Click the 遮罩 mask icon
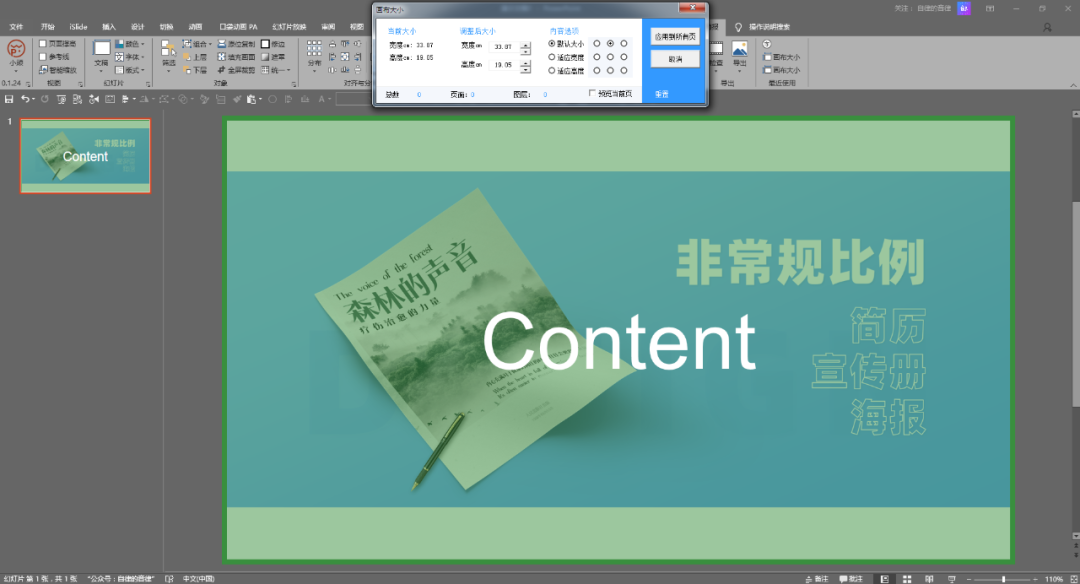The width and height of the screenshot is (1080, 584). 265,57
